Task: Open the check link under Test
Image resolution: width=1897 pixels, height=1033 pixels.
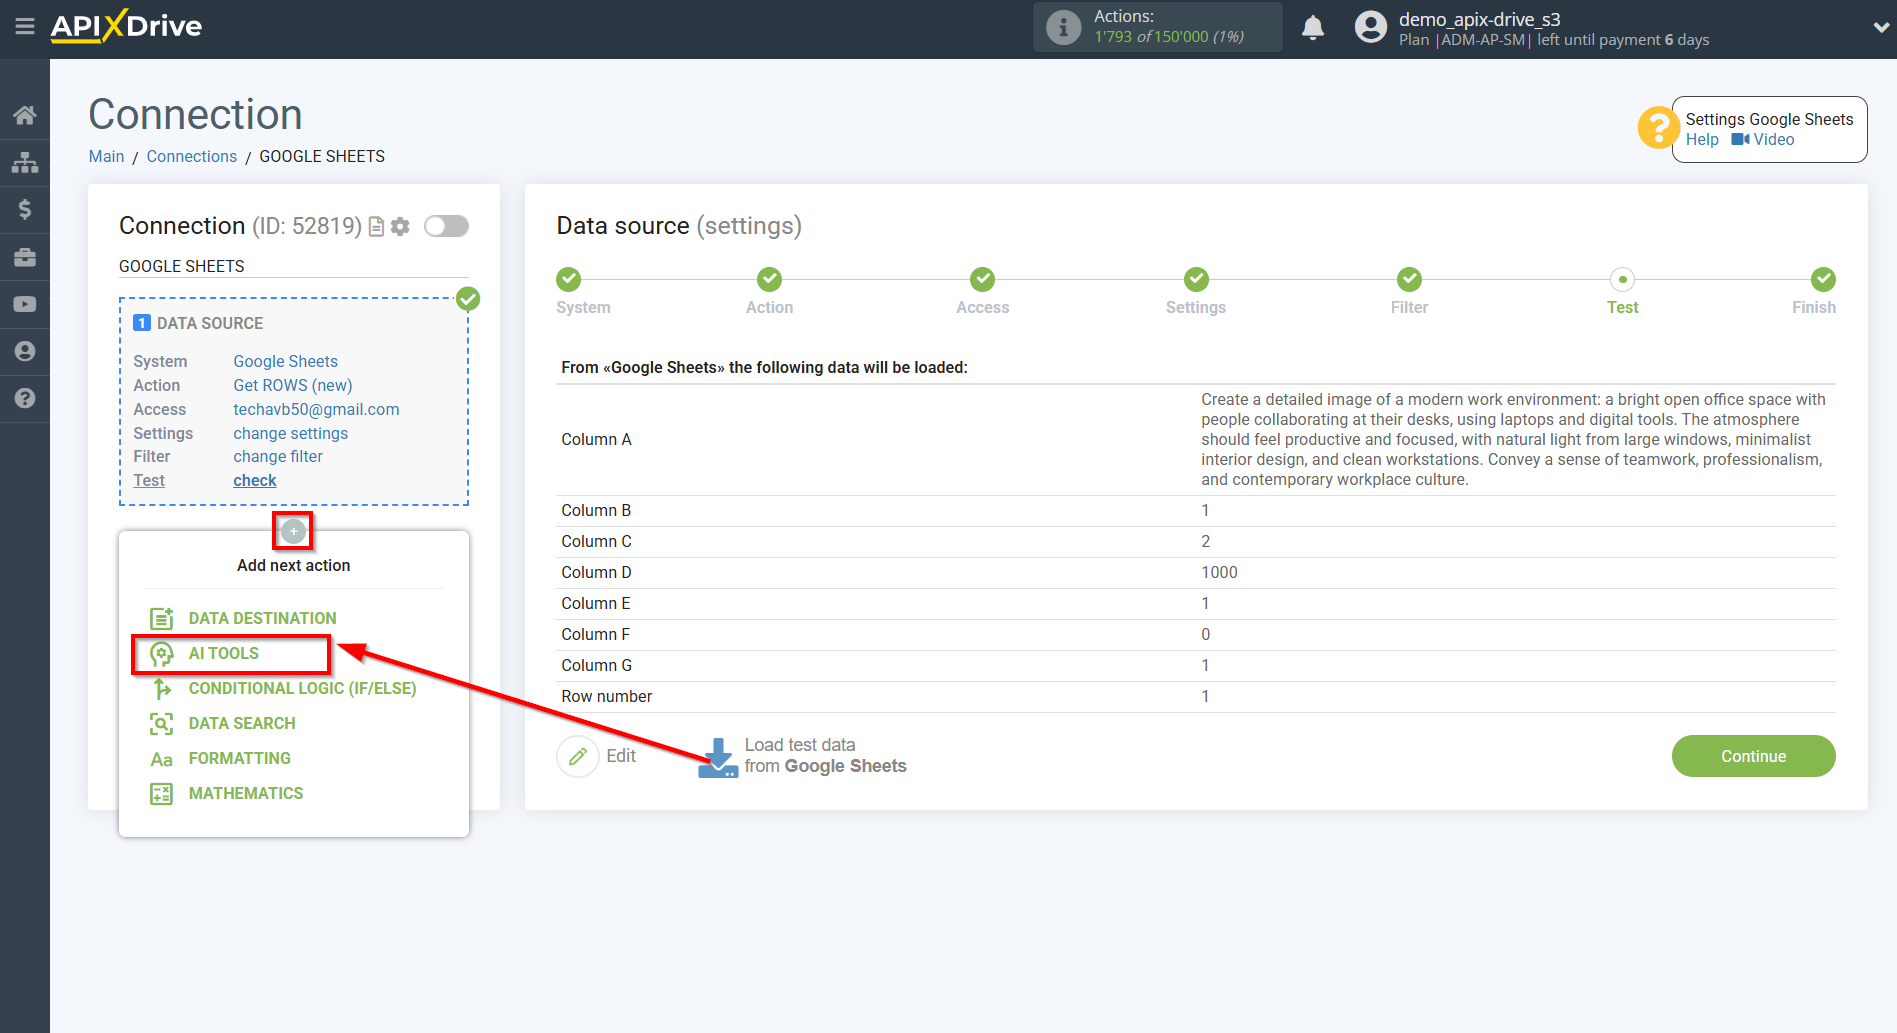Action: 254,480
